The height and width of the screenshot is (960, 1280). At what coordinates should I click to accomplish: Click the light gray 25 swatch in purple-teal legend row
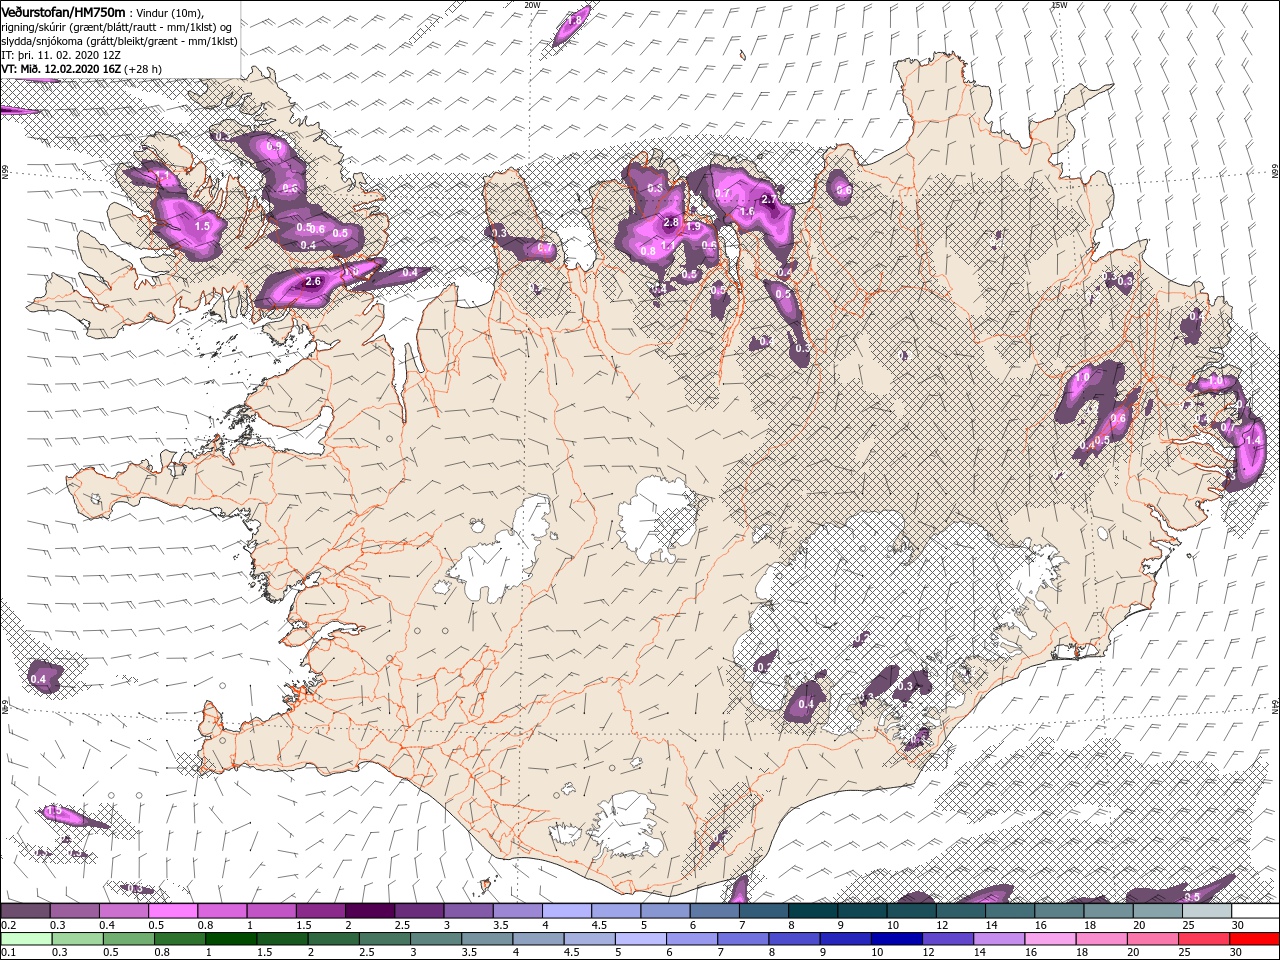[1205, 911]
